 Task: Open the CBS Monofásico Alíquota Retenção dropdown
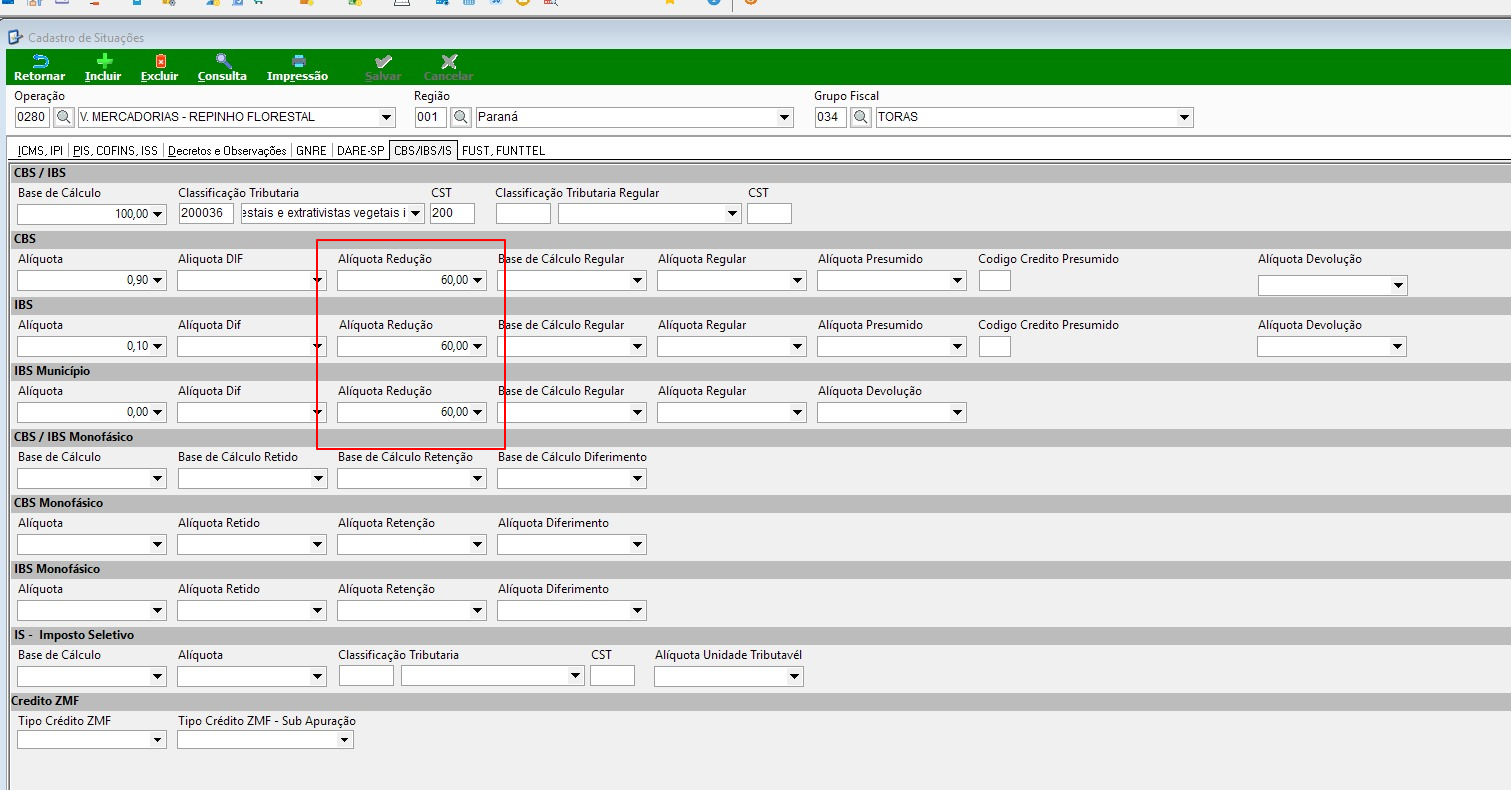(478, 544)
